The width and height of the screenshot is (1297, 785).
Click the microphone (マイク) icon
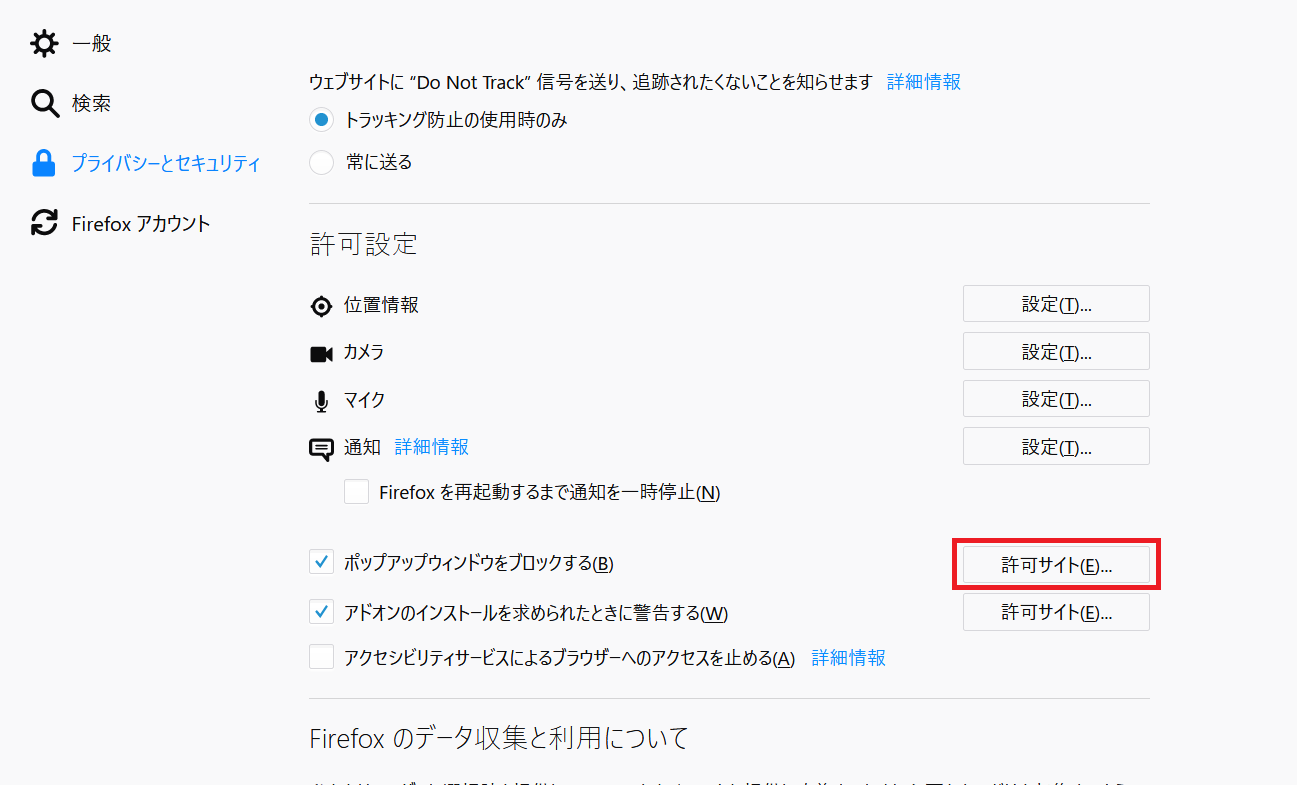321,401
